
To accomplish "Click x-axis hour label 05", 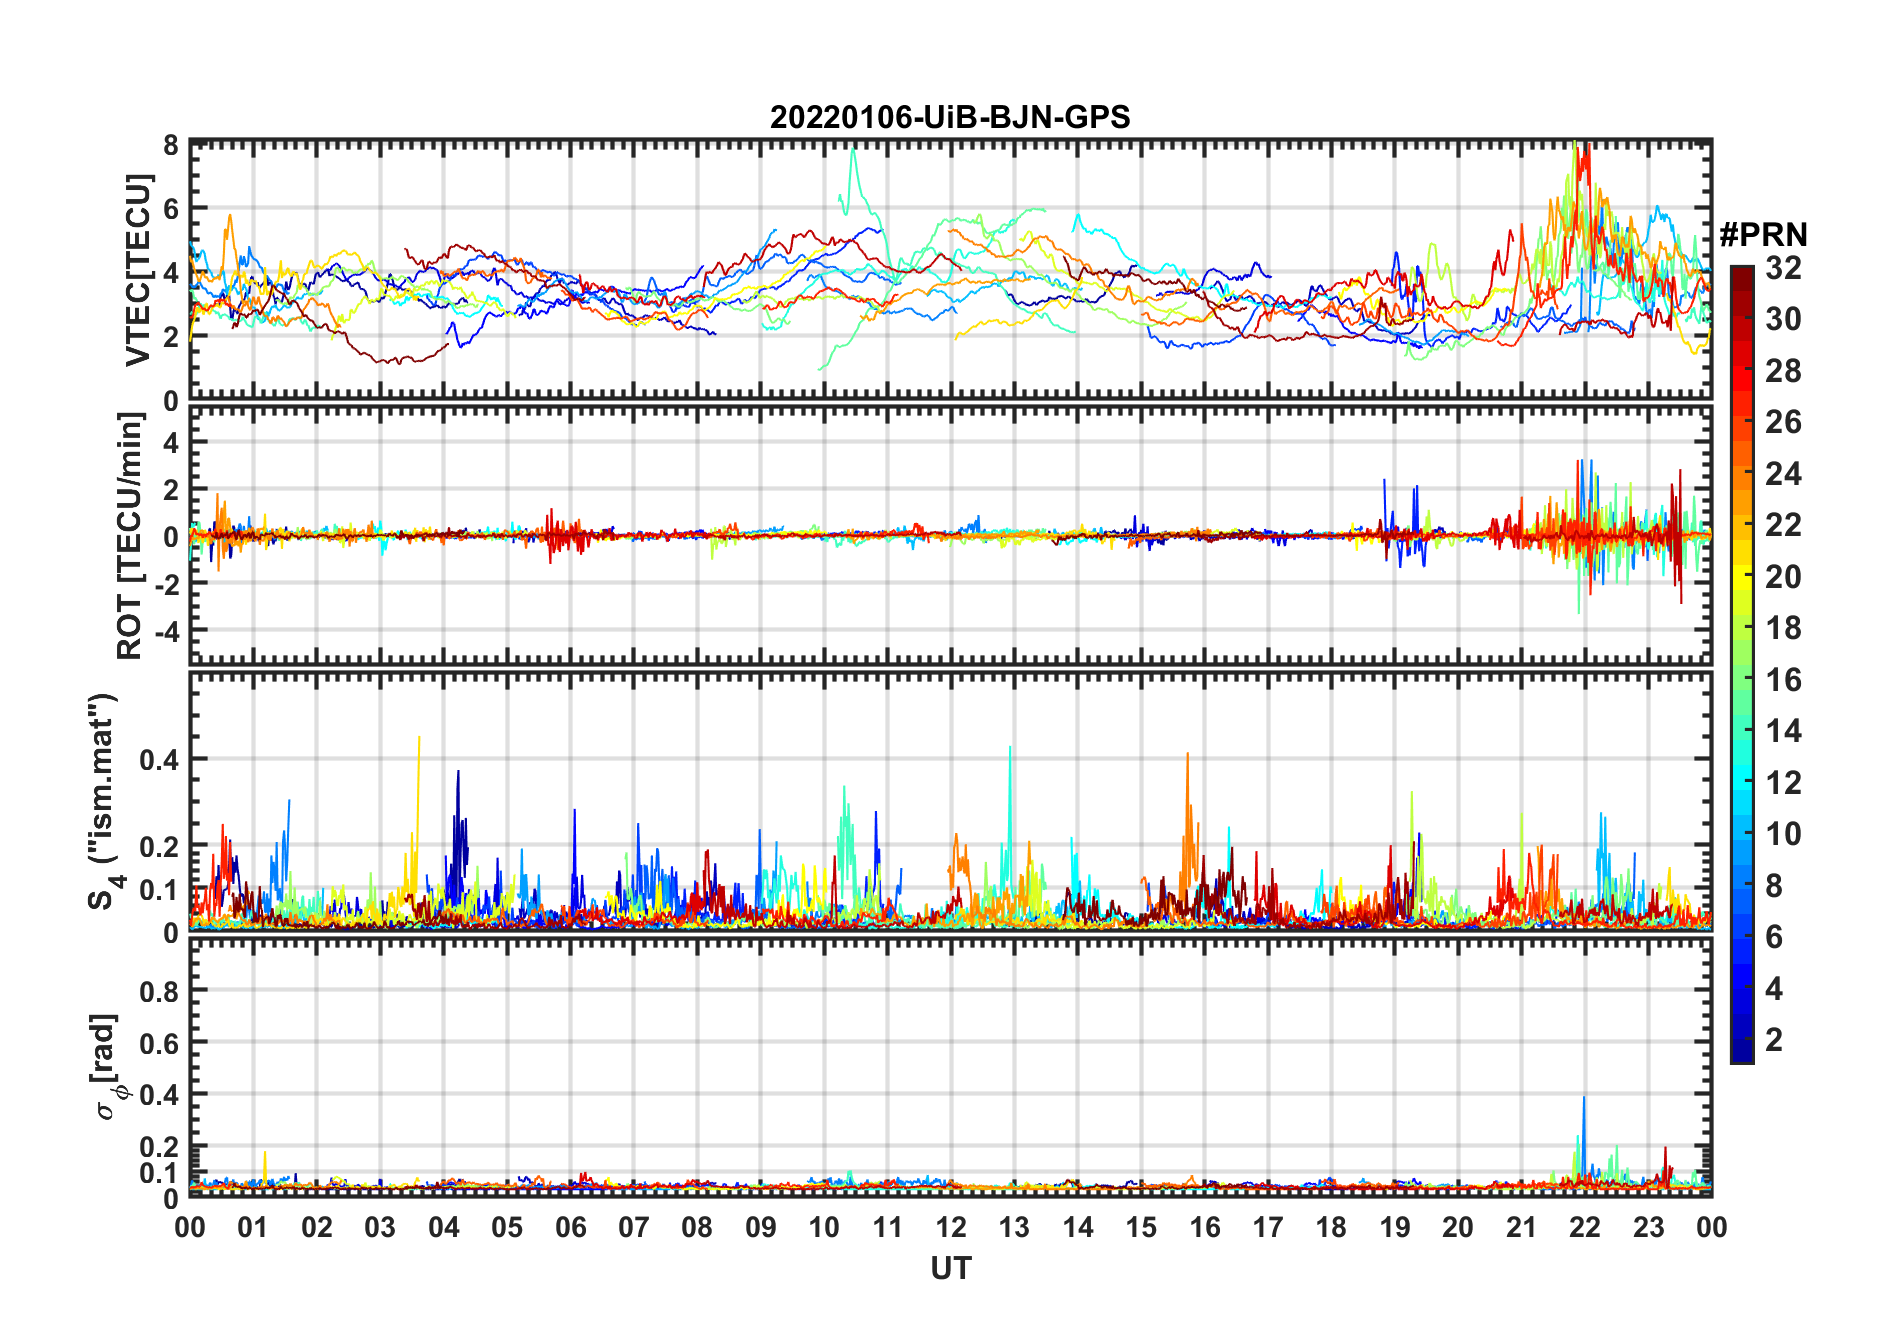I will (507, 1227).
